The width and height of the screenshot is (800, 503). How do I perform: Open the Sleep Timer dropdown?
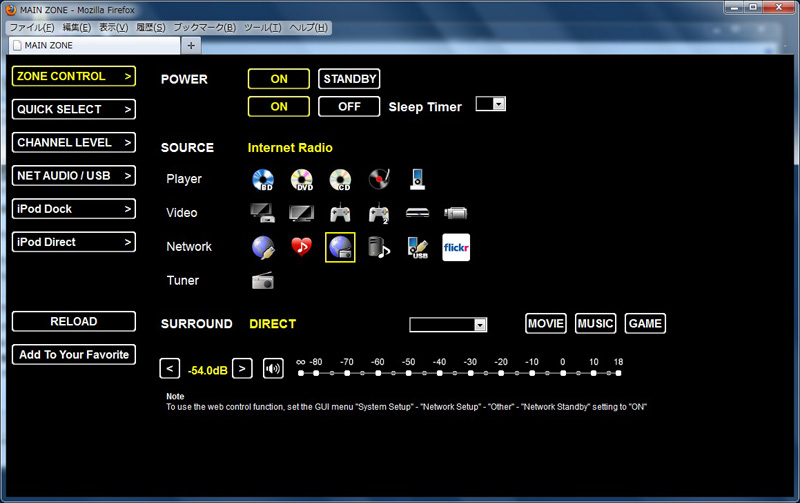[x=491, y=104]
